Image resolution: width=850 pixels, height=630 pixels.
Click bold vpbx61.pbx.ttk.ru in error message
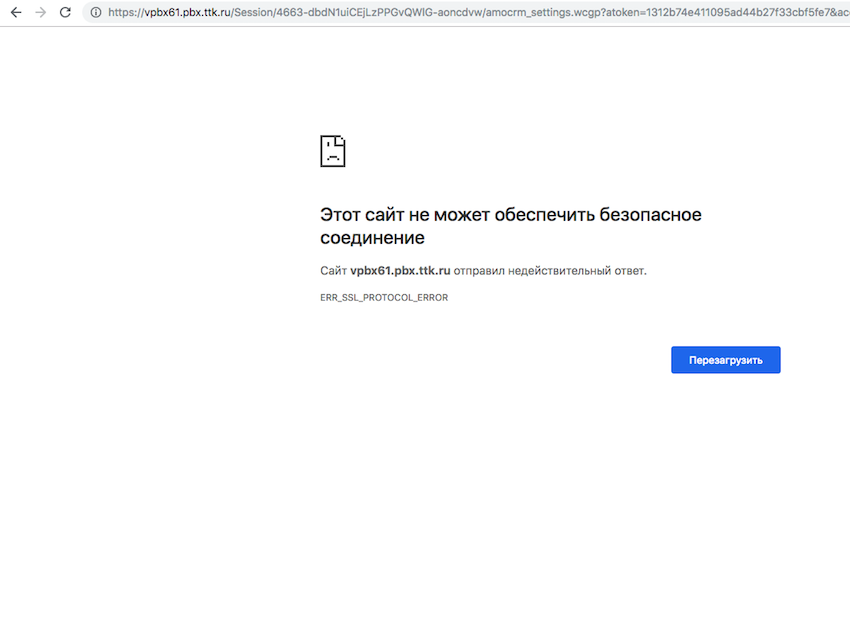point(400,271)
